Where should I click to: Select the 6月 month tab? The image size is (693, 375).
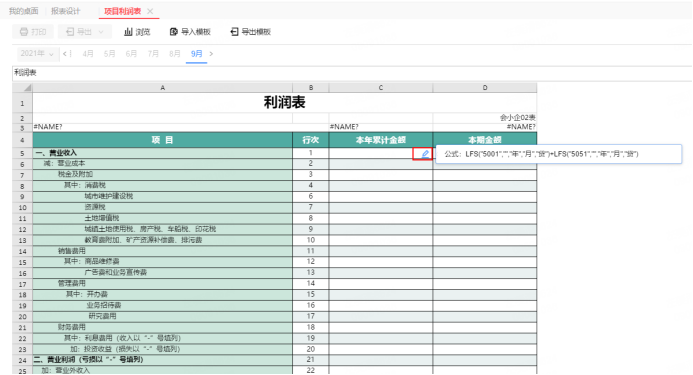pyautogui.click(x=131, y=54)
